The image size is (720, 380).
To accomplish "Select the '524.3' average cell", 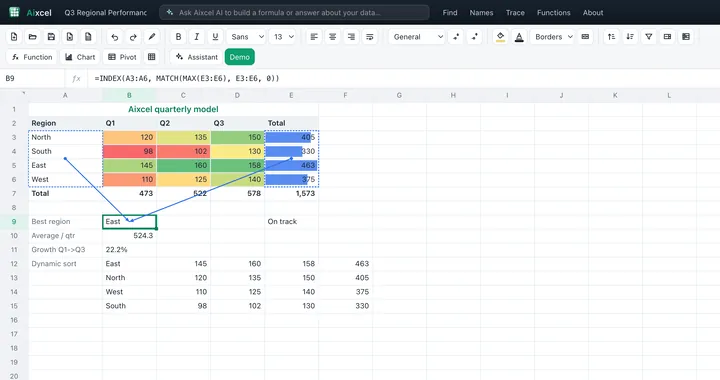I will (129, 235).
